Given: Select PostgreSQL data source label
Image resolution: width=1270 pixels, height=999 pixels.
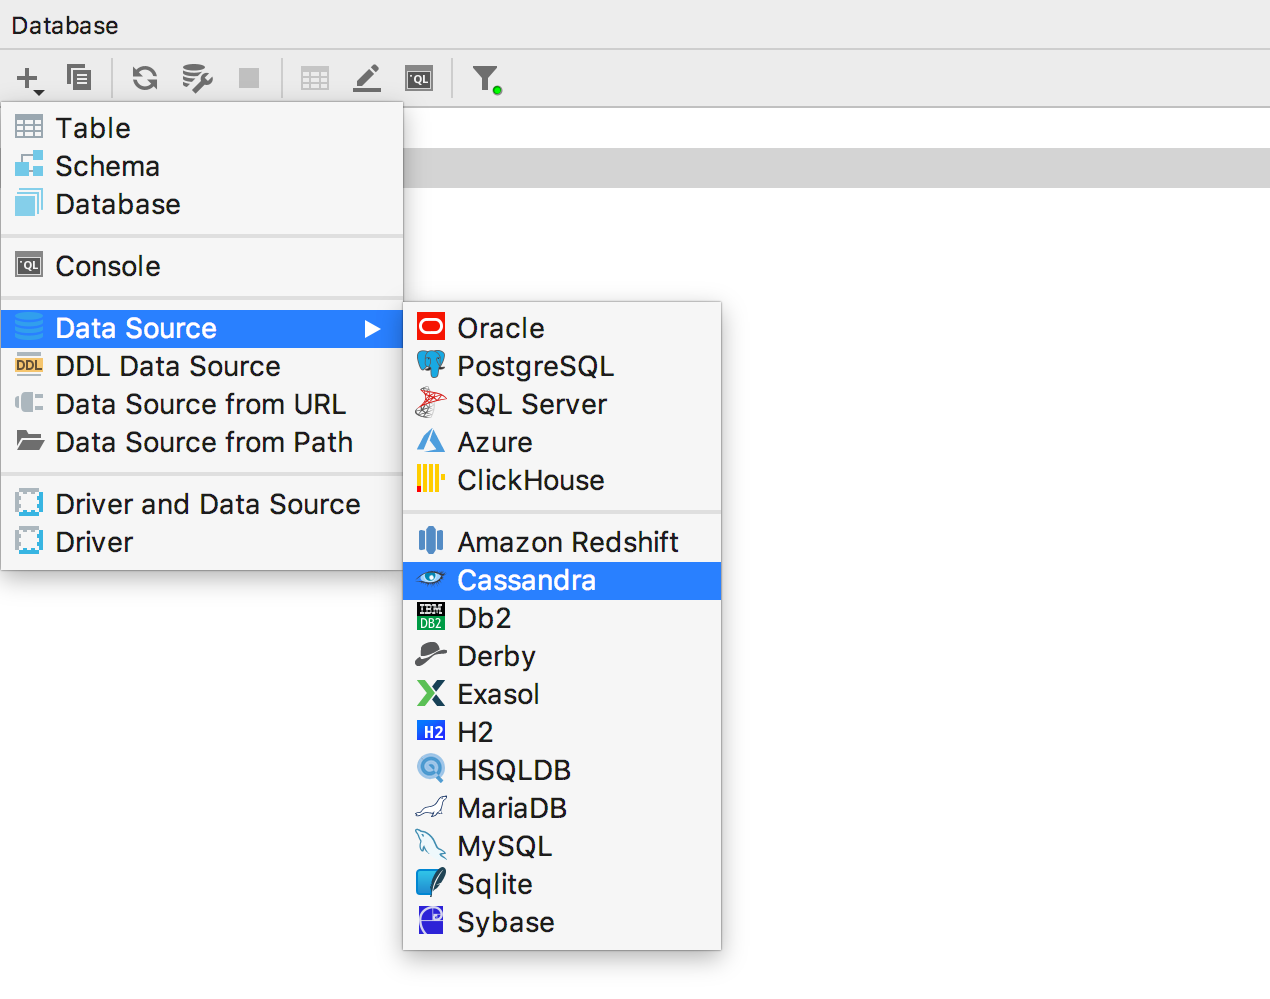Looking at the screenshot, I should tap(536, 366).
